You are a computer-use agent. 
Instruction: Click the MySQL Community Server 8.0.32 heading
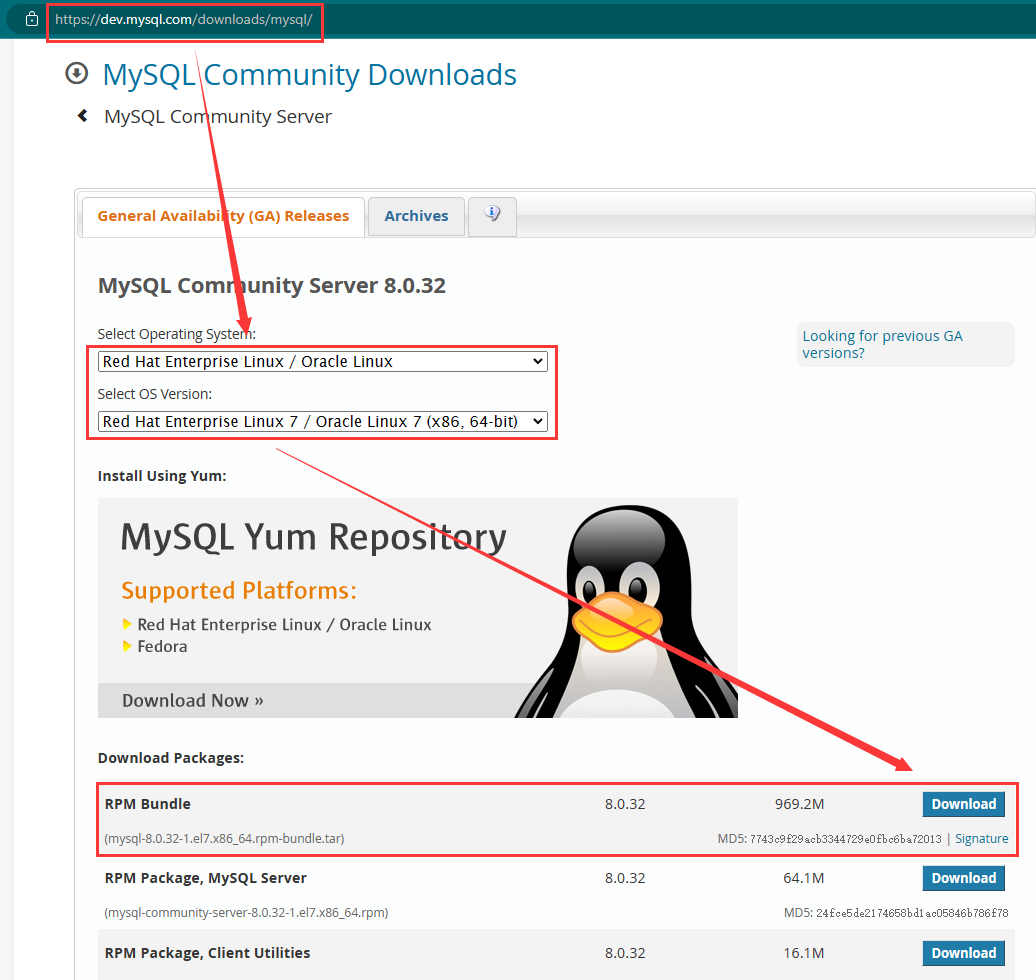(272, 285)
